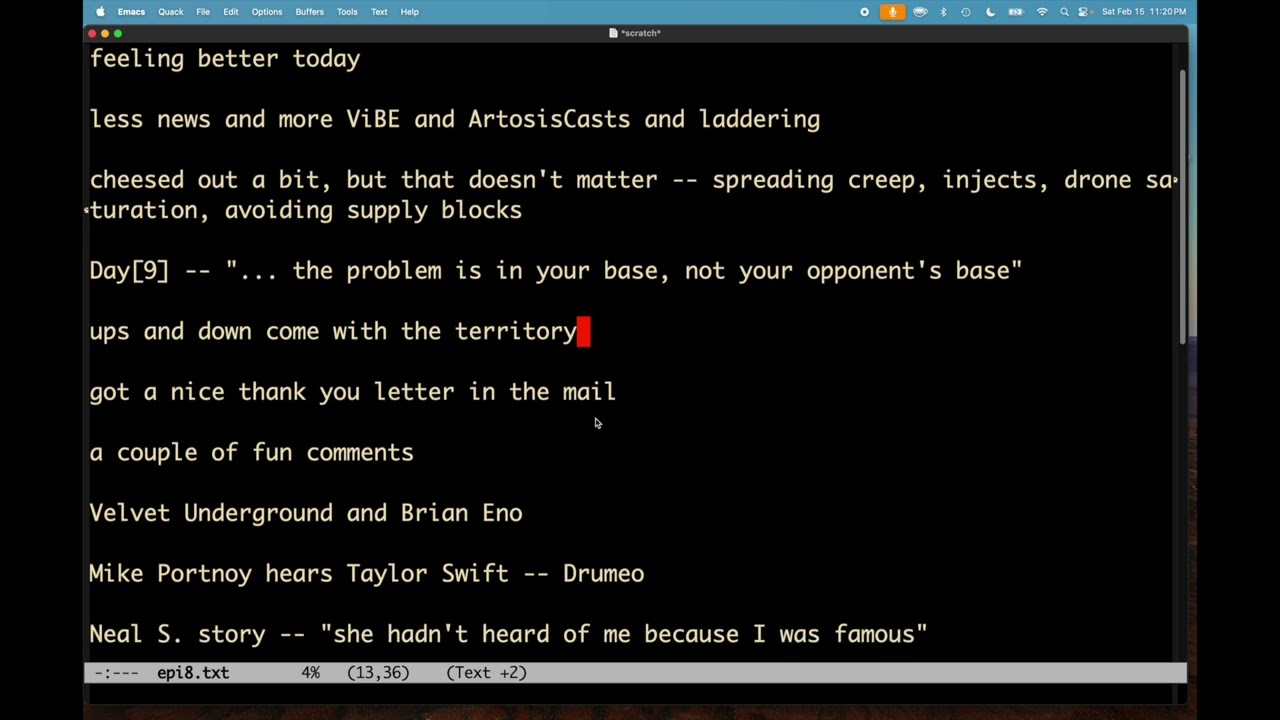Screen dimensions: 1280x720
Task: Click 'Day[9]' at the quote line
Action: click(130, 271)
